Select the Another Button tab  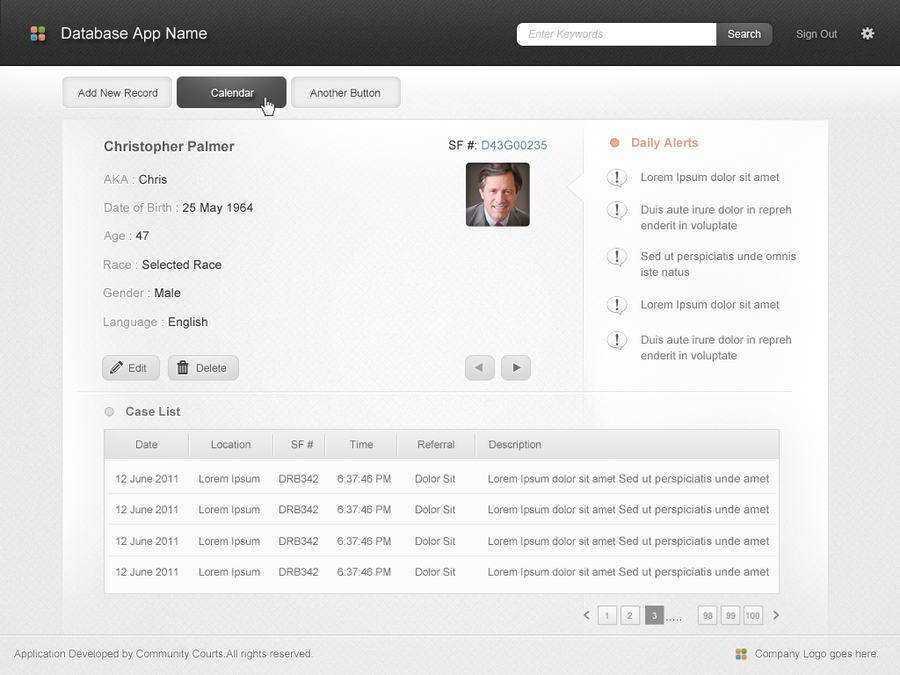pyautogui.click(x=345, y=92)
